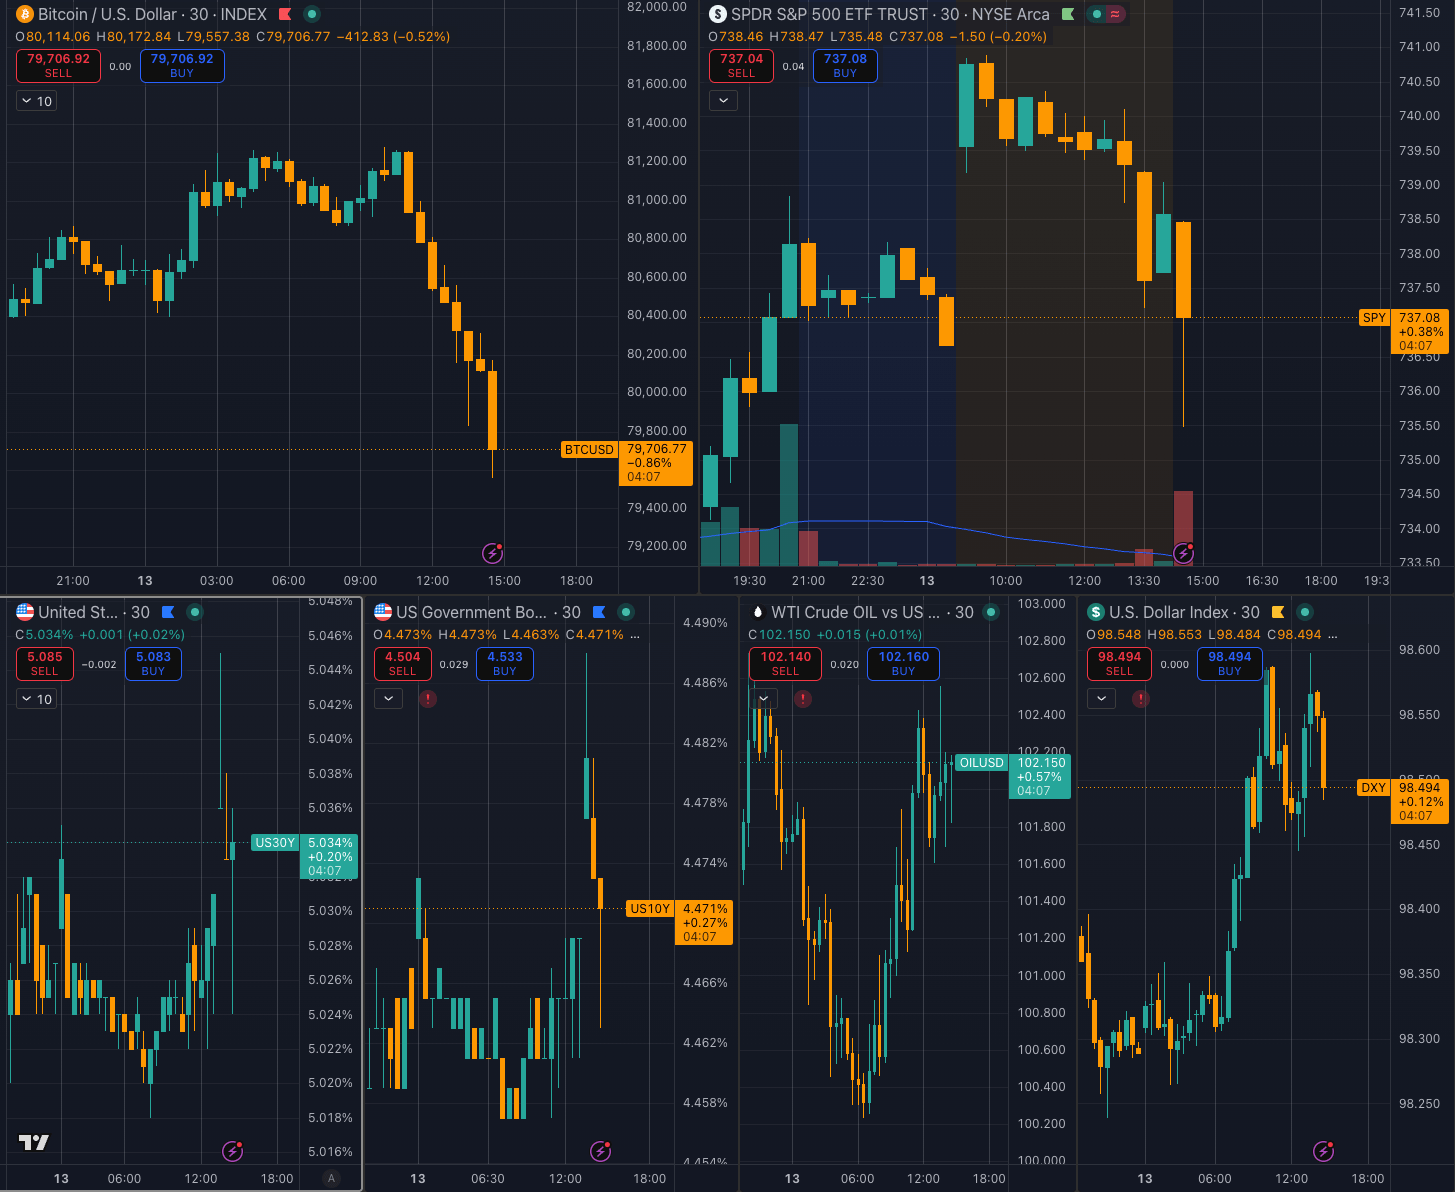Click the green flag on SPY chart
This screenshot has width=1455, height=1192.
(1068, 14)
